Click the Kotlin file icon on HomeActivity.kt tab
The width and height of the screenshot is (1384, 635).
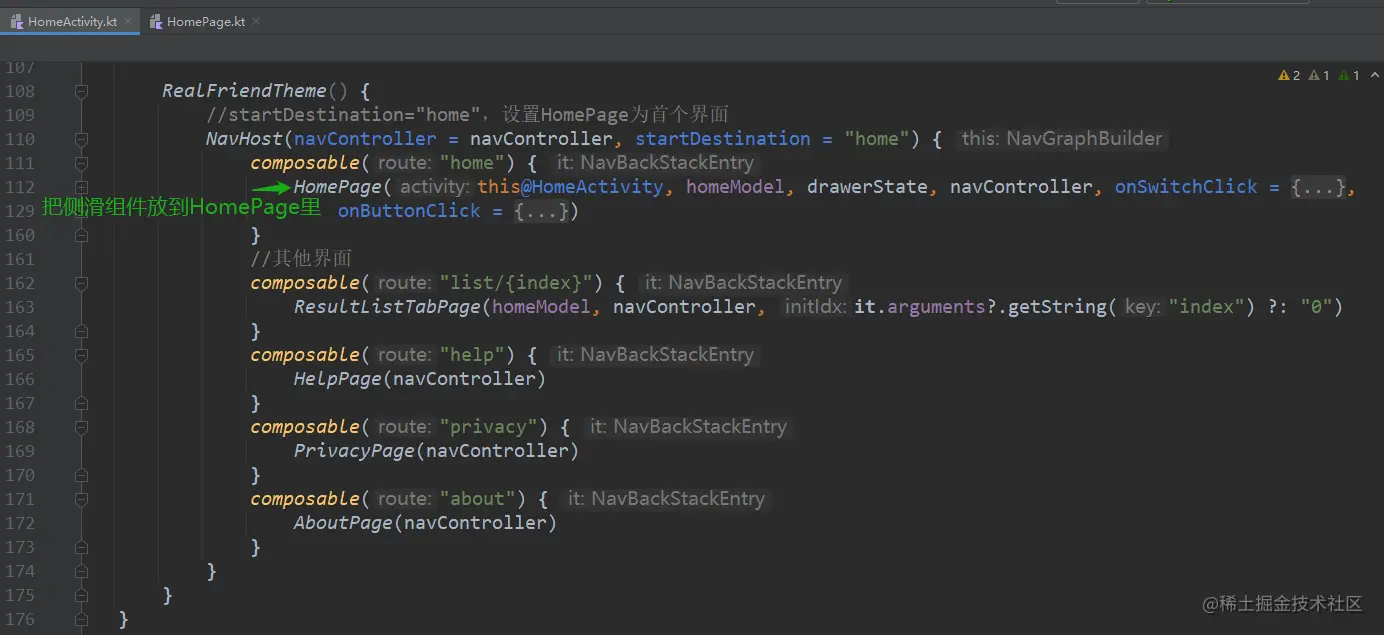pos(17,21)
